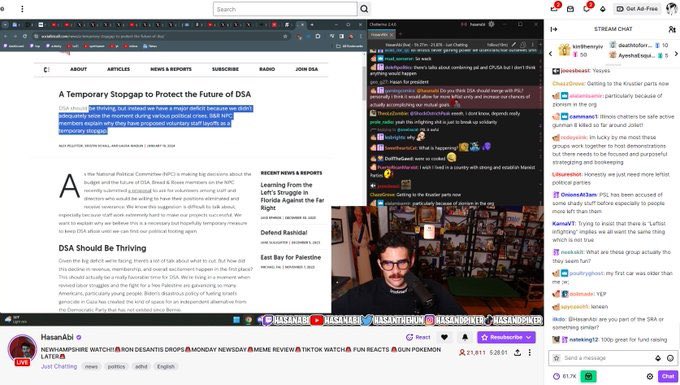Image resolution: width=680 pixels, height=385 pixels.
Task: Open the notifications inbox icon
Action: 570,9
